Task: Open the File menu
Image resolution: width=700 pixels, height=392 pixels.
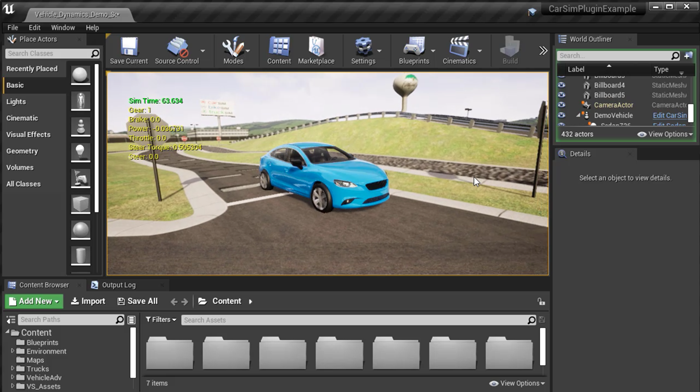Action: click(x=12, y=28)
